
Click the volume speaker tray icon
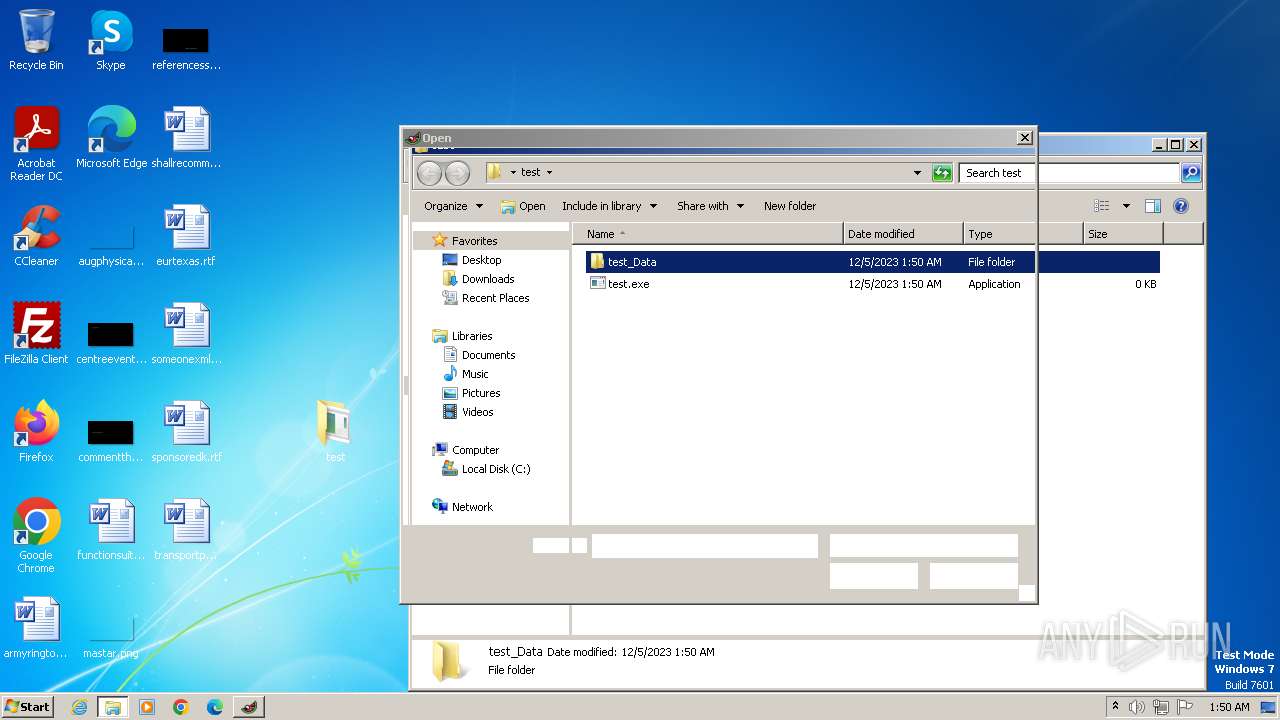pyautogui.click(x=1137, y=707)
